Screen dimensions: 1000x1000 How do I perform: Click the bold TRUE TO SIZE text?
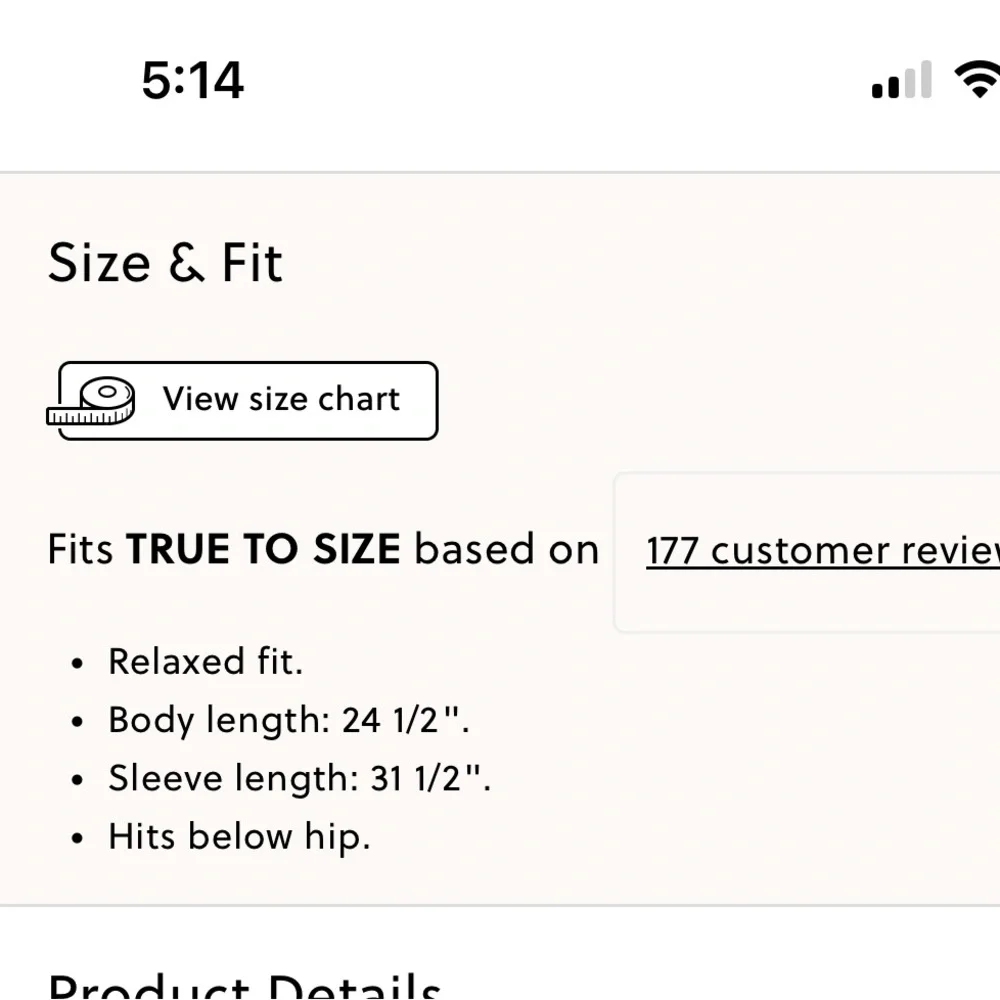(x=263, y=548)
